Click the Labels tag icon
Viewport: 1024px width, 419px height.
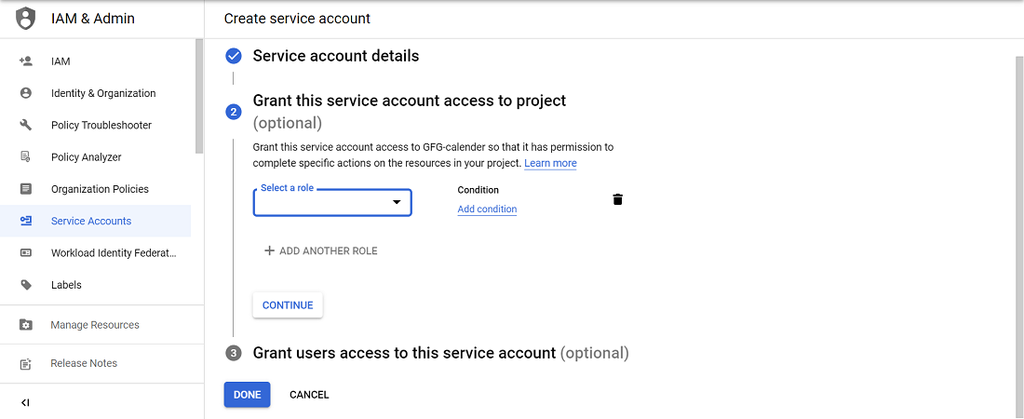[x=26, y=285]
